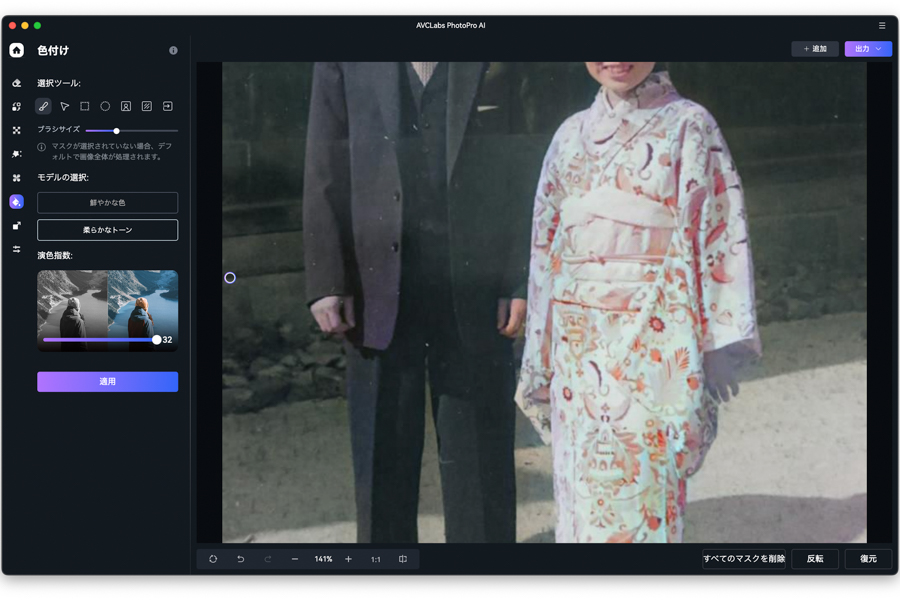
Task: Click the 反転 invert button
Action: (x=814, y=559)
